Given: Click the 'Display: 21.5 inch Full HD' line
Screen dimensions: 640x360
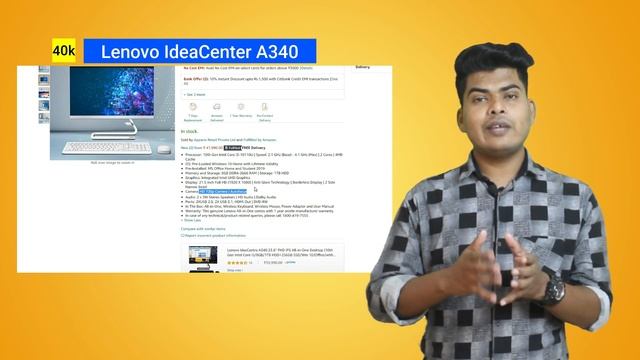Looking at the screenshot, I should point(260,184).
